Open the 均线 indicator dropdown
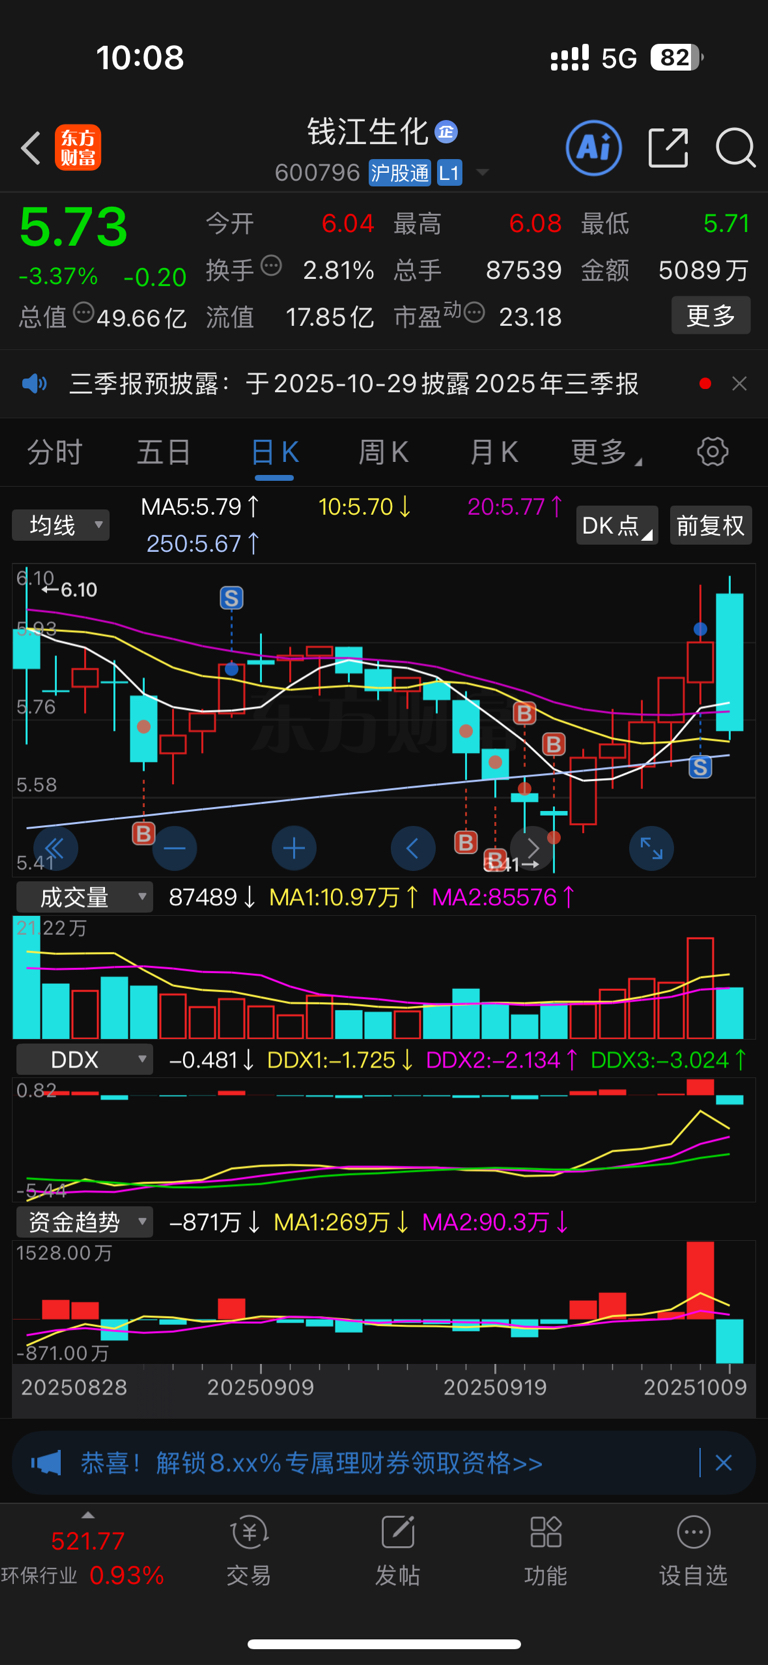 [x=61, y=525]
